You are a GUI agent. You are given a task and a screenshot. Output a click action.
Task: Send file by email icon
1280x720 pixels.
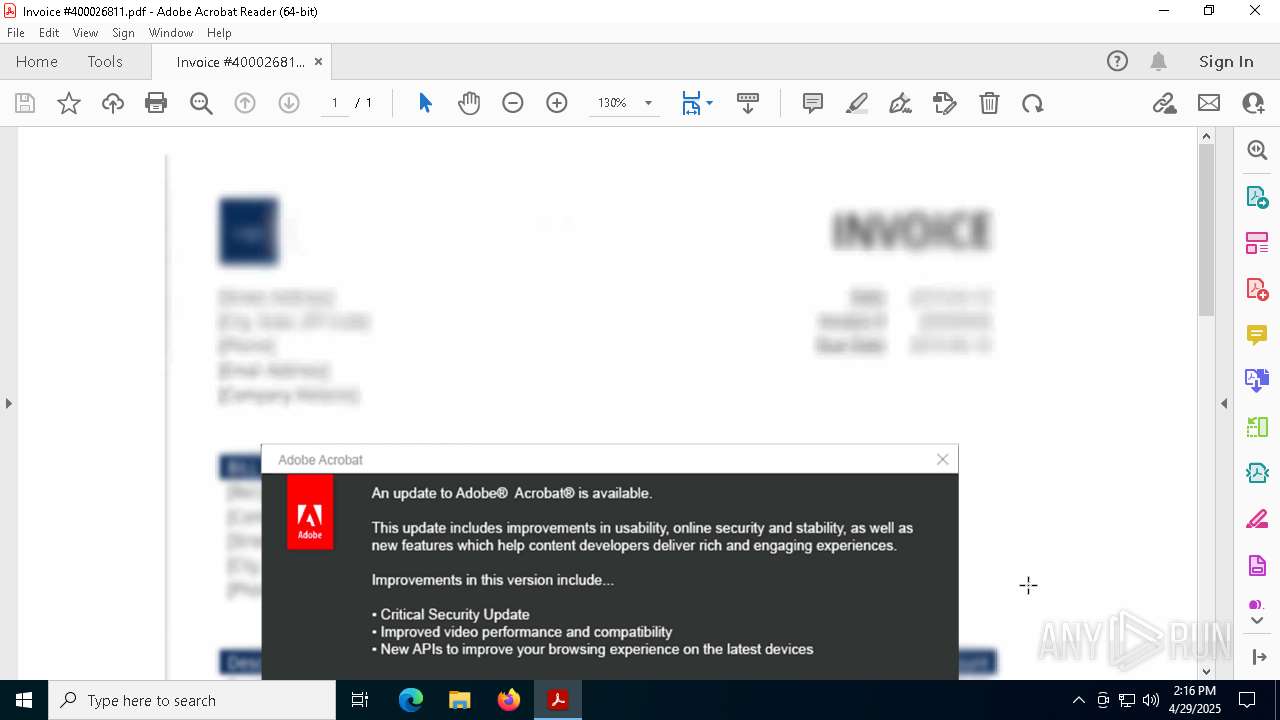pos(1209,103)
